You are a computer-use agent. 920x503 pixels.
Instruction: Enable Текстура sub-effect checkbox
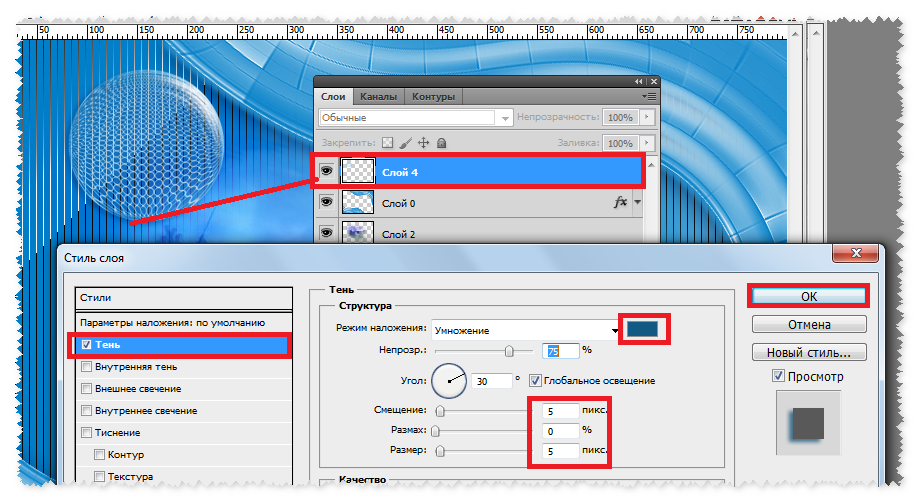coord(100,476)
